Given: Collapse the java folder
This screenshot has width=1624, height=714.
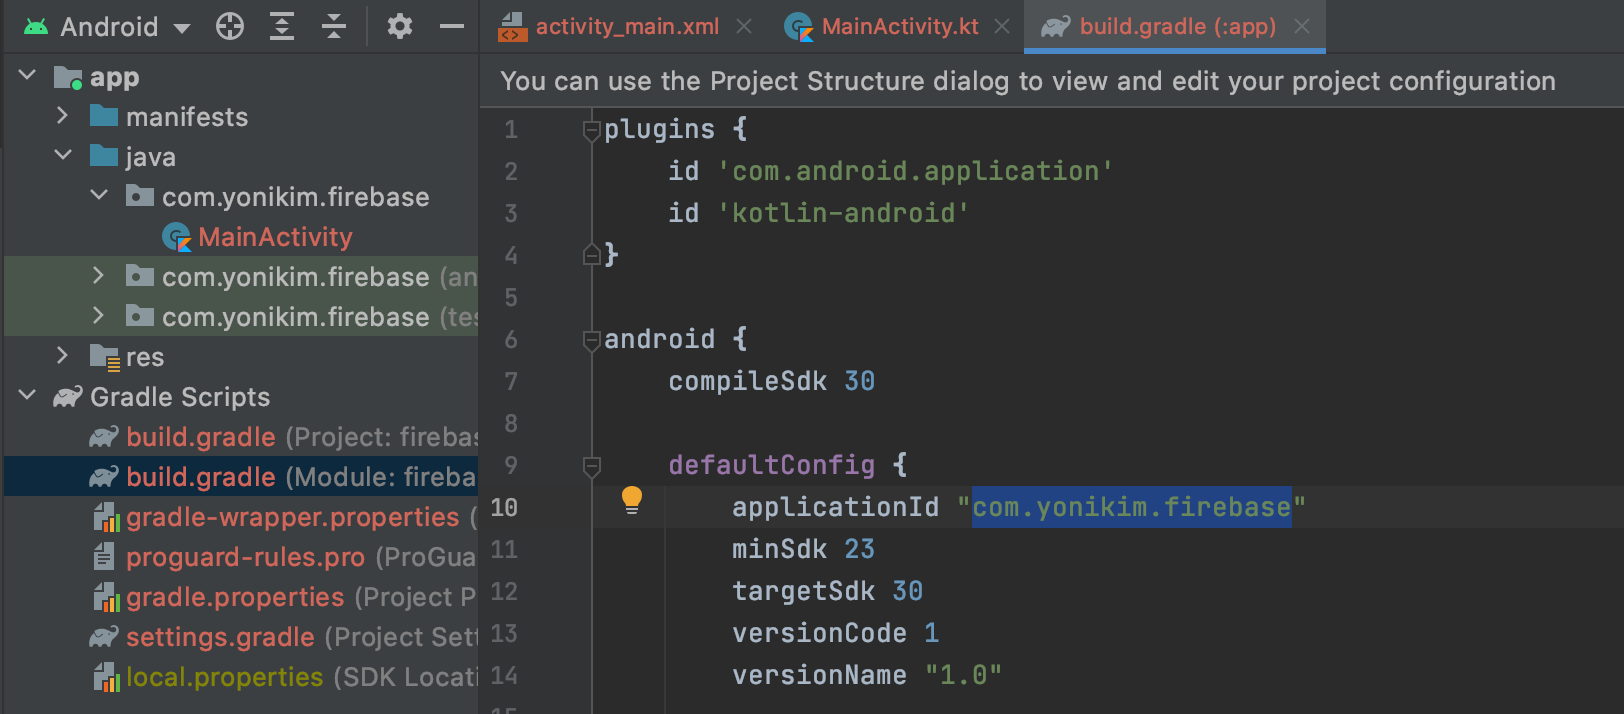Looking at the screenshot, I should (x=63, y=156).
